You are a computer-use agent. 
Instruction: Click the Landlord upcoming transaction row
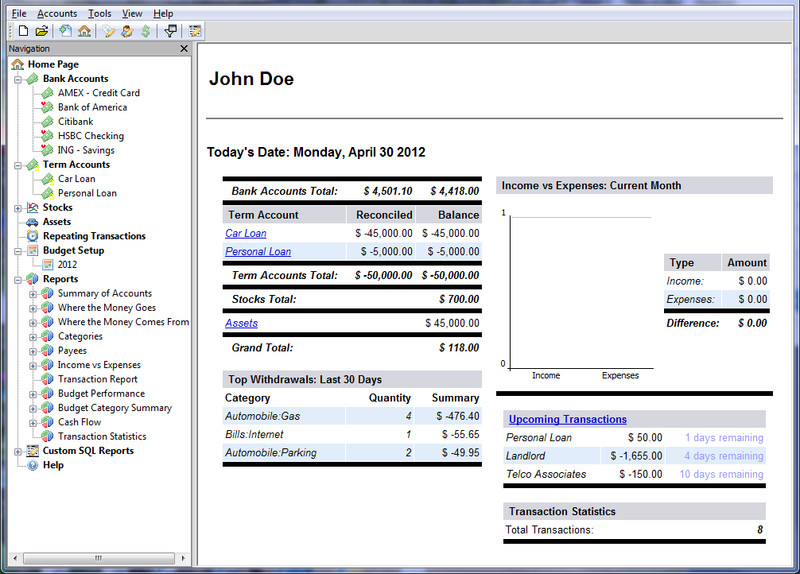point(634,456)
